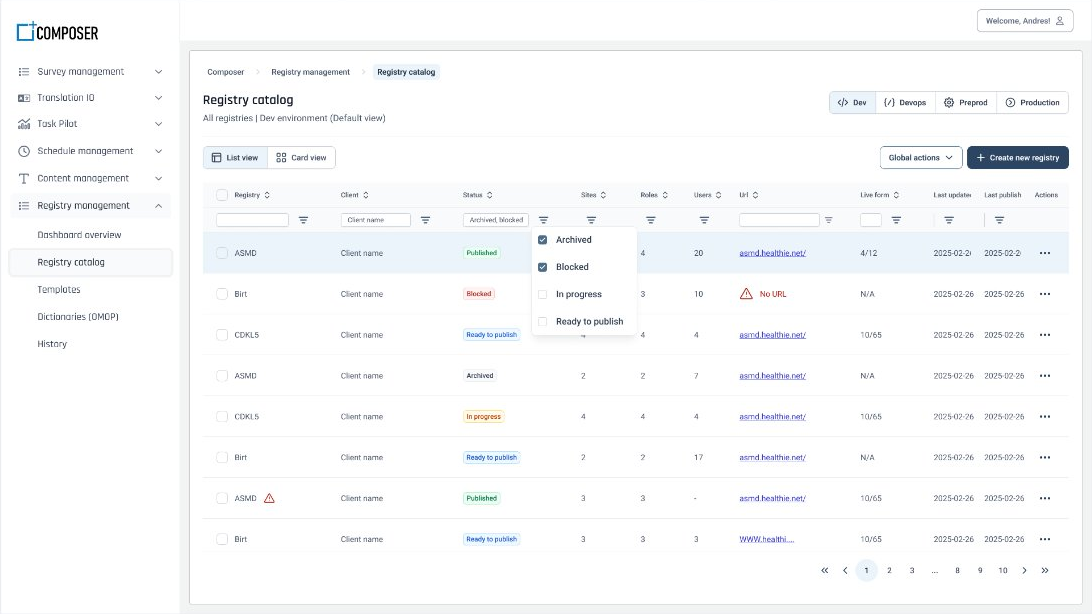Switch to Production environment tab
The height and width of the screenshot is (614, 1092).
[x=1032, y=102]
